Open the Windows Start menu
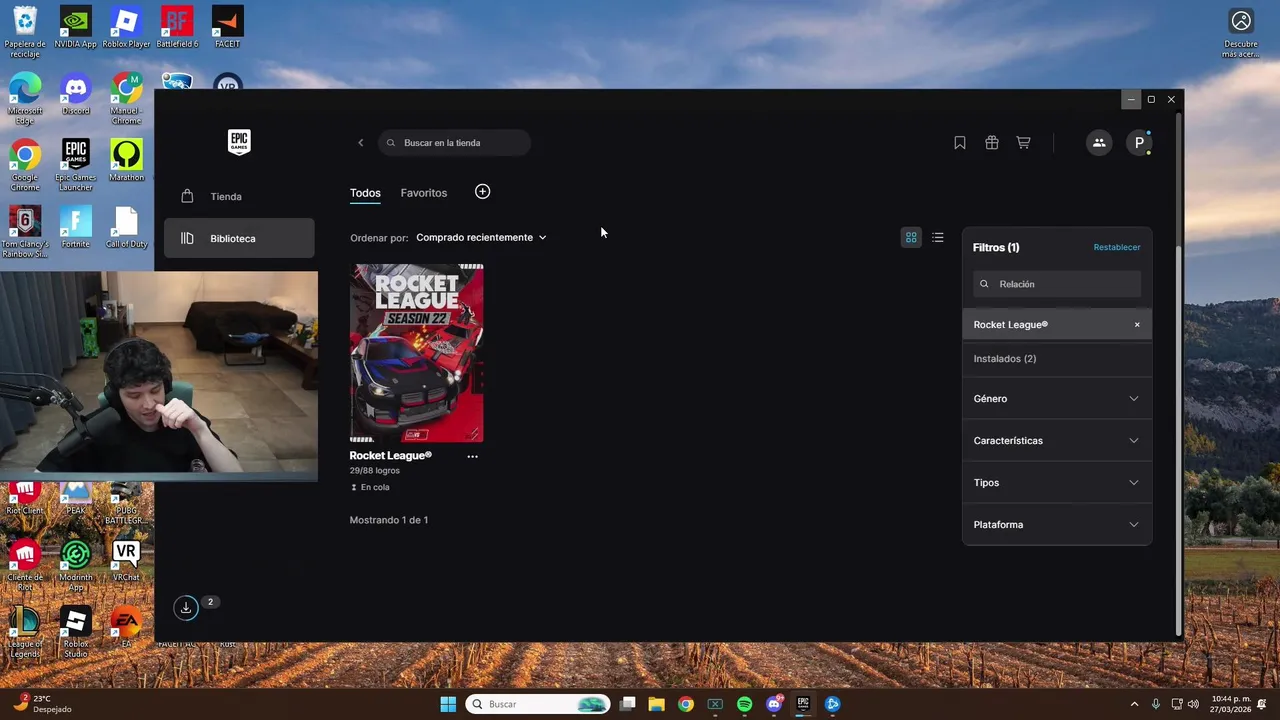 click(x=448, y=704)
